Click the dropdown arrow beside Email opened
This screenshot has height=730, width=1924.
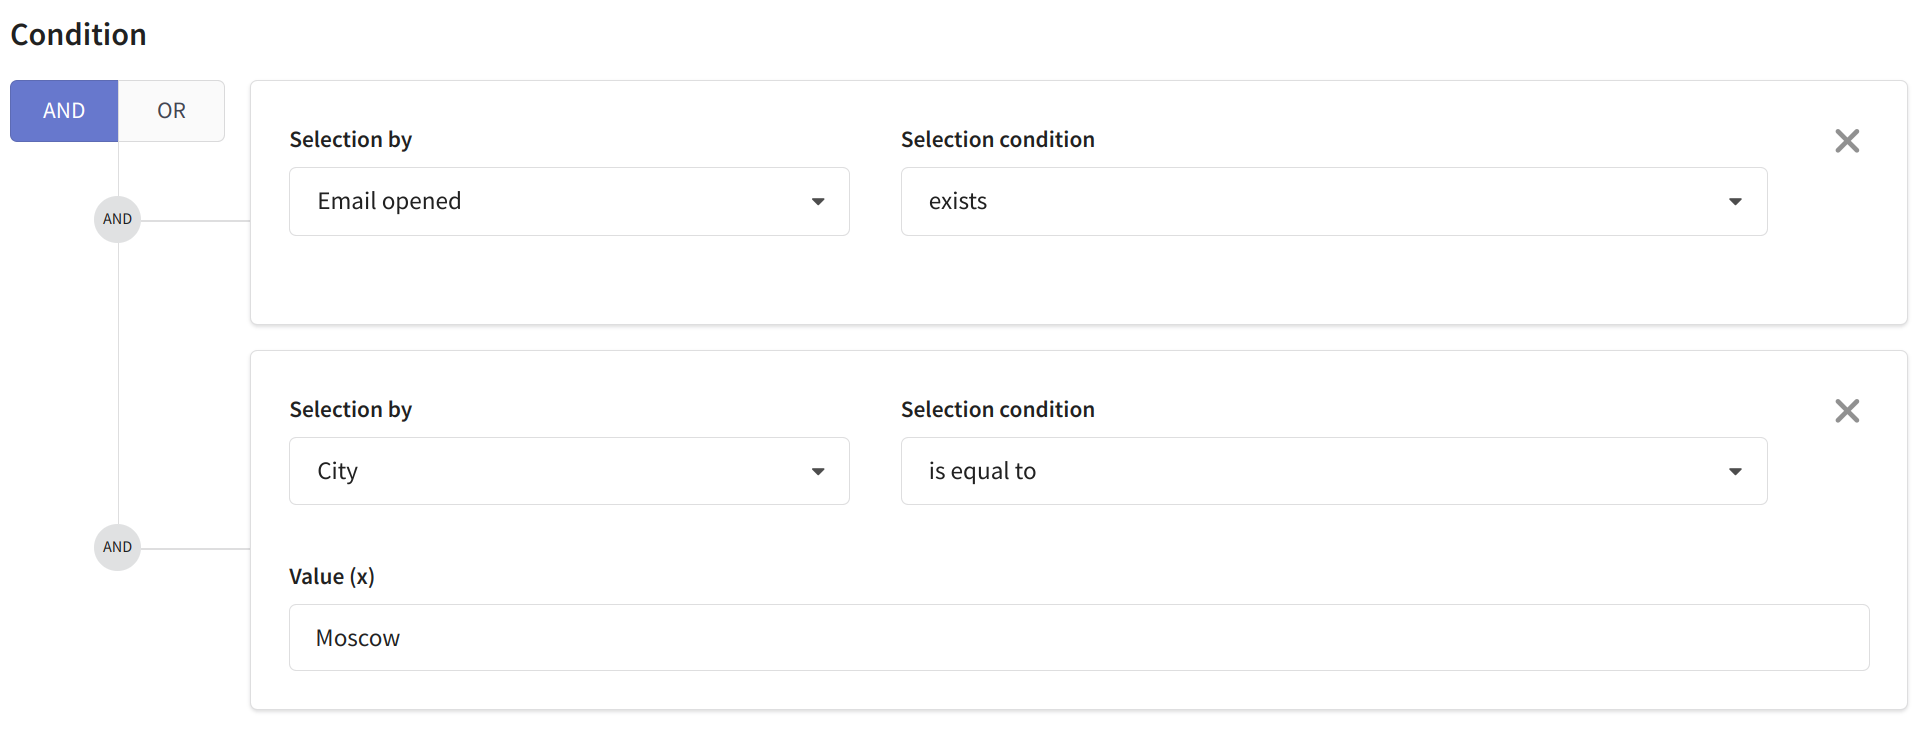818,202
